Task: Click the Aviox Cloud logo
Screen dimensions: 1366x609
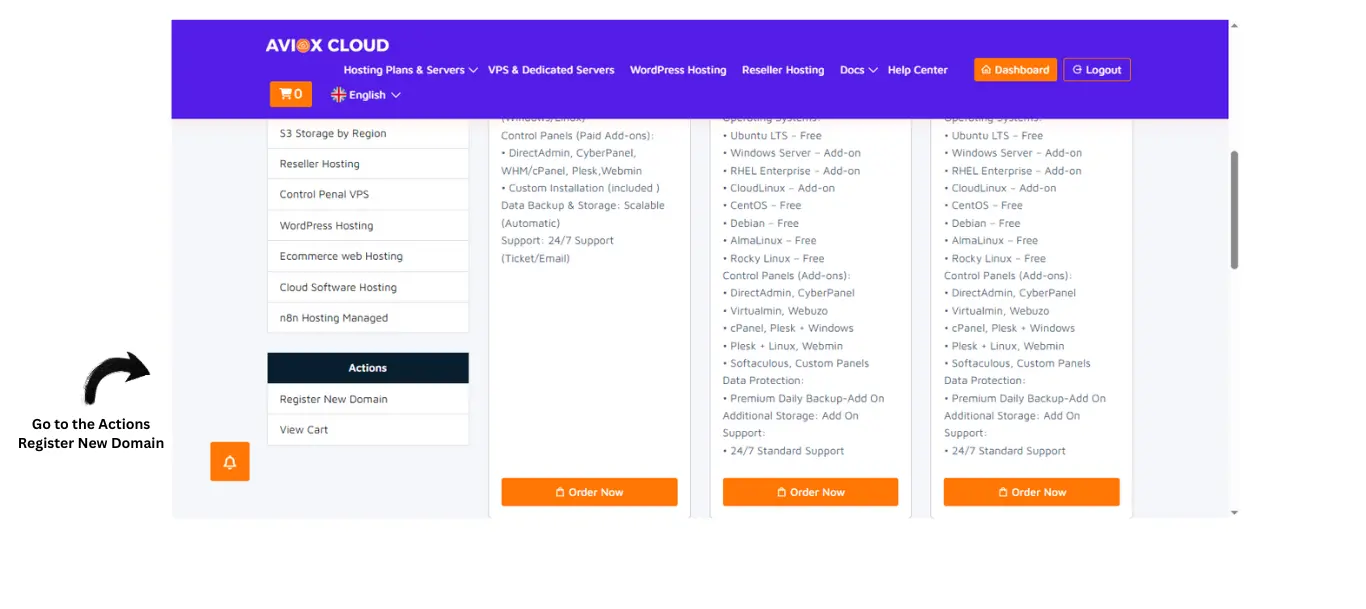Action: (x=327, y=45)
